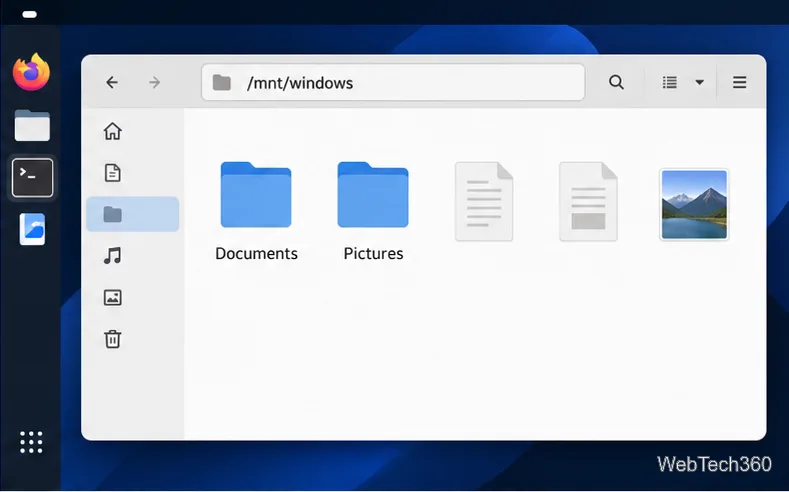Show applications grid in the dock
The image size is (789, 492).
point(31,442)
